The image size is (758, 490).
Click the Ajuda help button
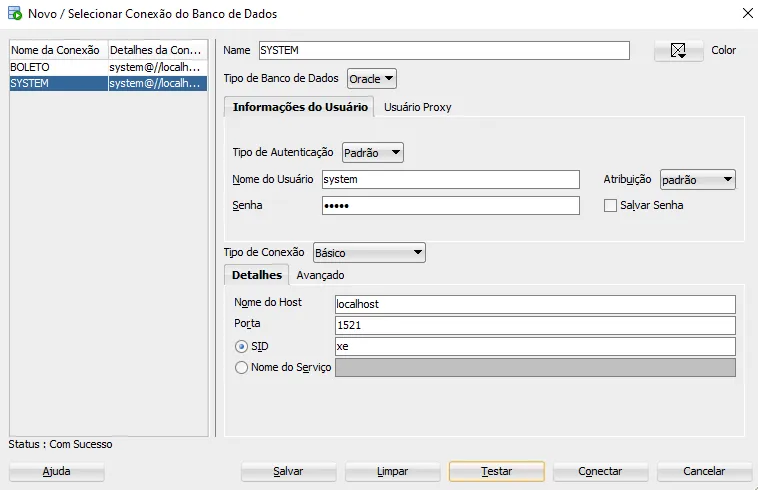pyautogui.click(x=56, y=471)
